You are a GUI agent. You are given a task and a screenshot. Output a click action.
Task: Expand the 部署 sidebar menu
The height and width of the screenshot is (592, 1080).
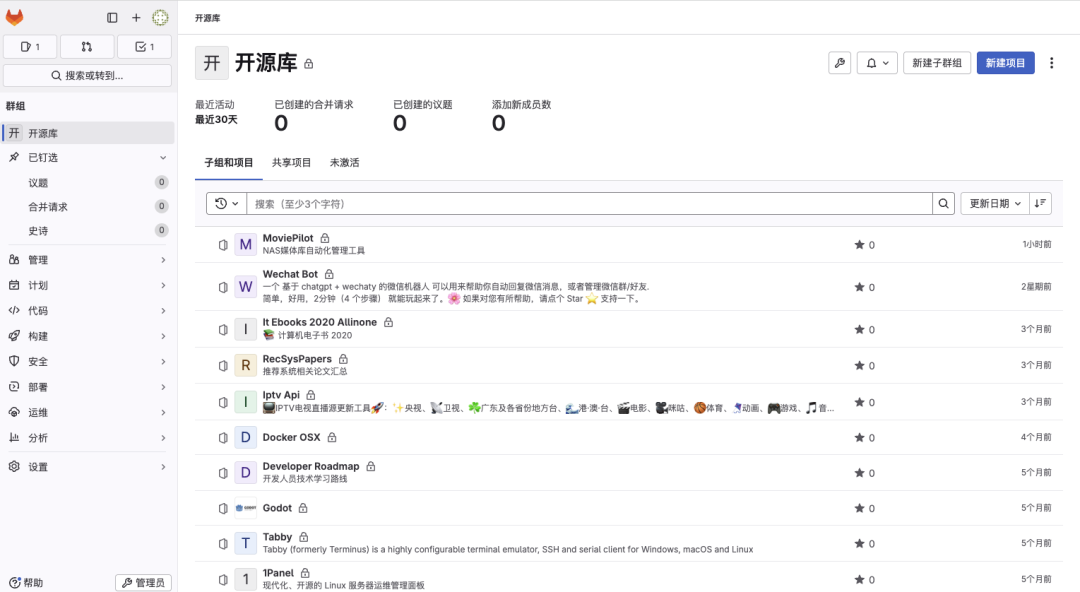point(87,387)
